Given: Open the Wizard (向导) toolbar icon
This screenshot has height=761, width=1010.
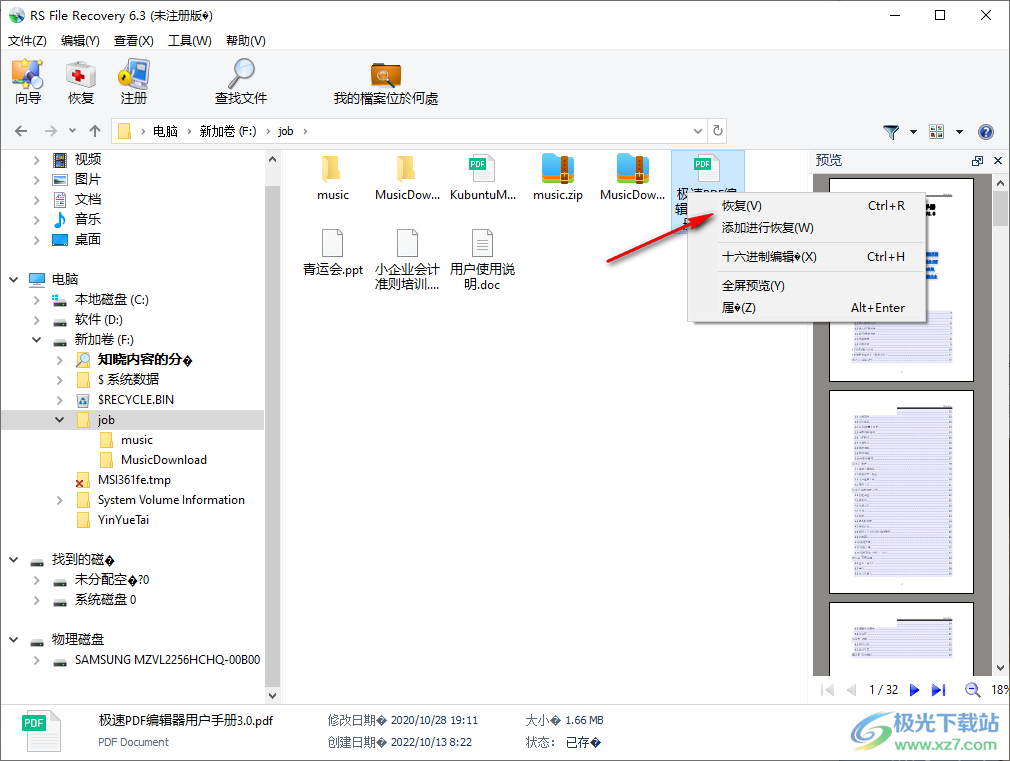Looking at the screenshot, I should tap(28, 81).
